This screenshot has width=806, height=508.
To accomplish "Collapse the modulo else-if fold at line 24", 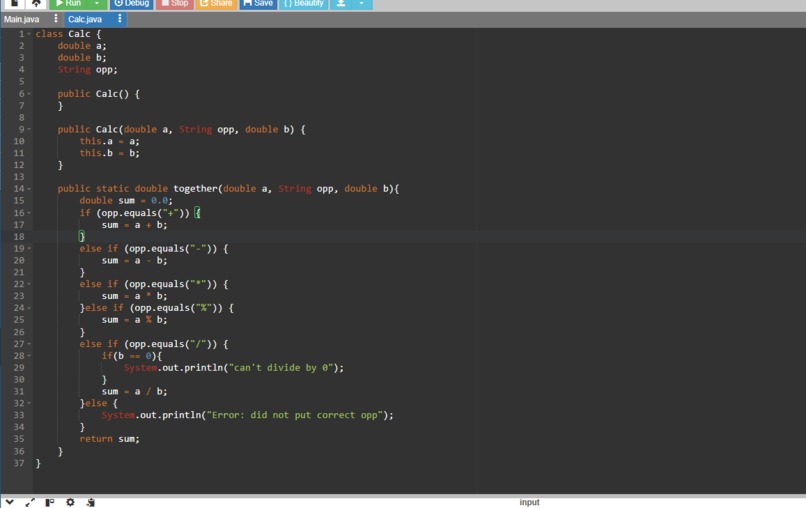I will tap(29, 308).
